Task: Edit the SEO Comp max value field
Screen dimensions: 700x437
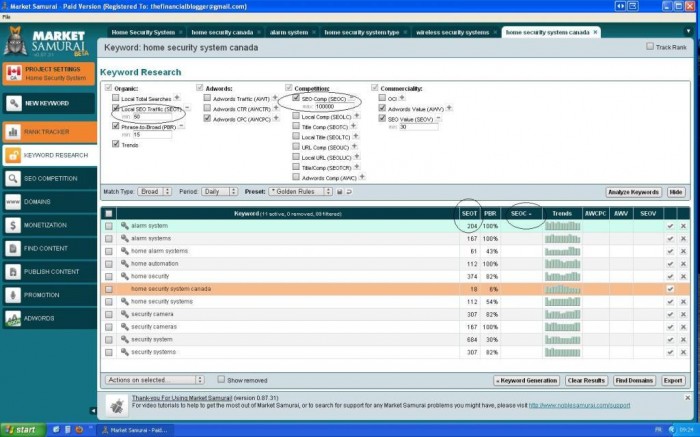Action: click(334, 107)
